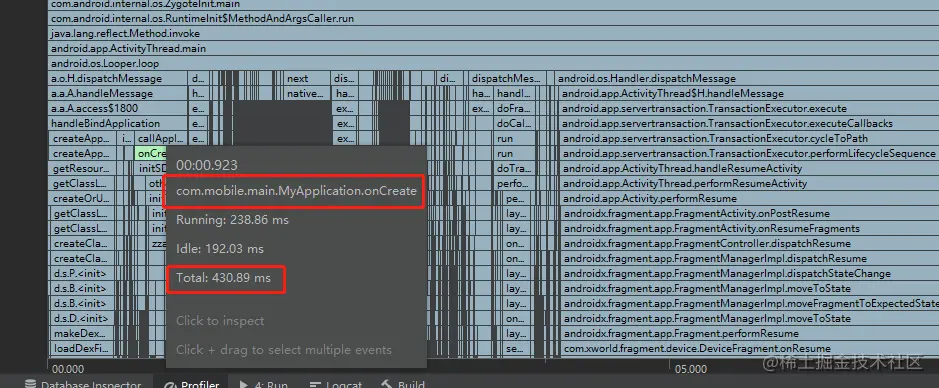Select the FragmentManagerImpl.dispatchResume bar
Image resolution: width=939 pixels, height=388 pixels.
[x=750, y=259]
